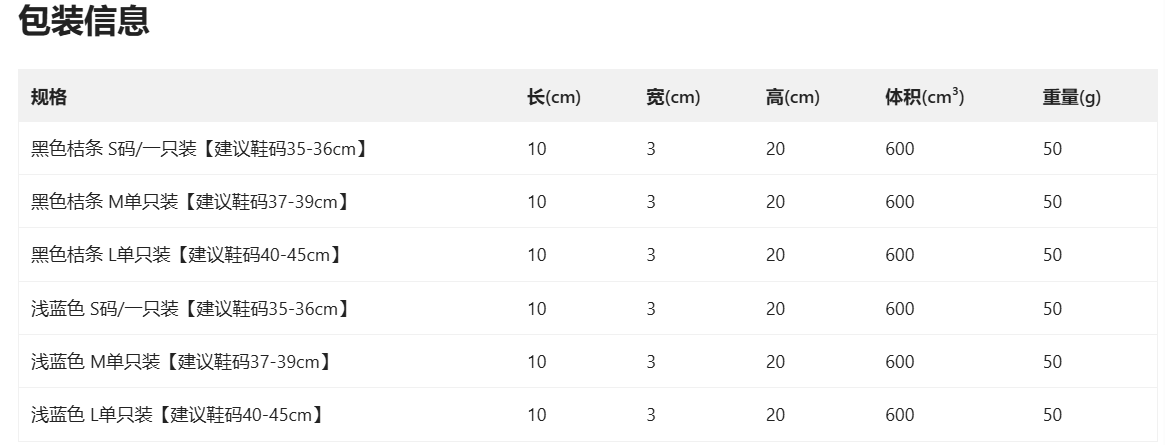Select the 浅蓝色 L单只装 row label
This screenshot has width=1165, height=445.
[177, 415]
